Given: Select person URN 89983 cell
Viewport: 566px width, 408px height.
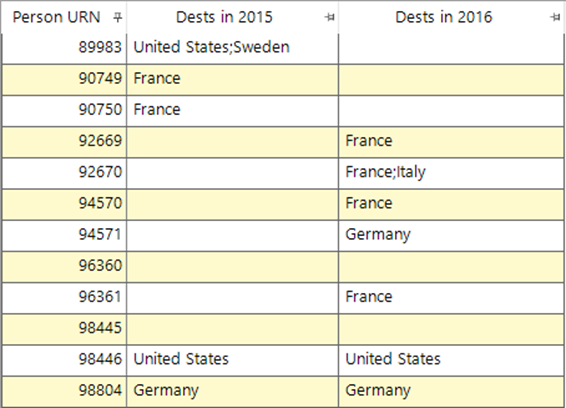Looking at the screenshot, I should coord(64,49).
